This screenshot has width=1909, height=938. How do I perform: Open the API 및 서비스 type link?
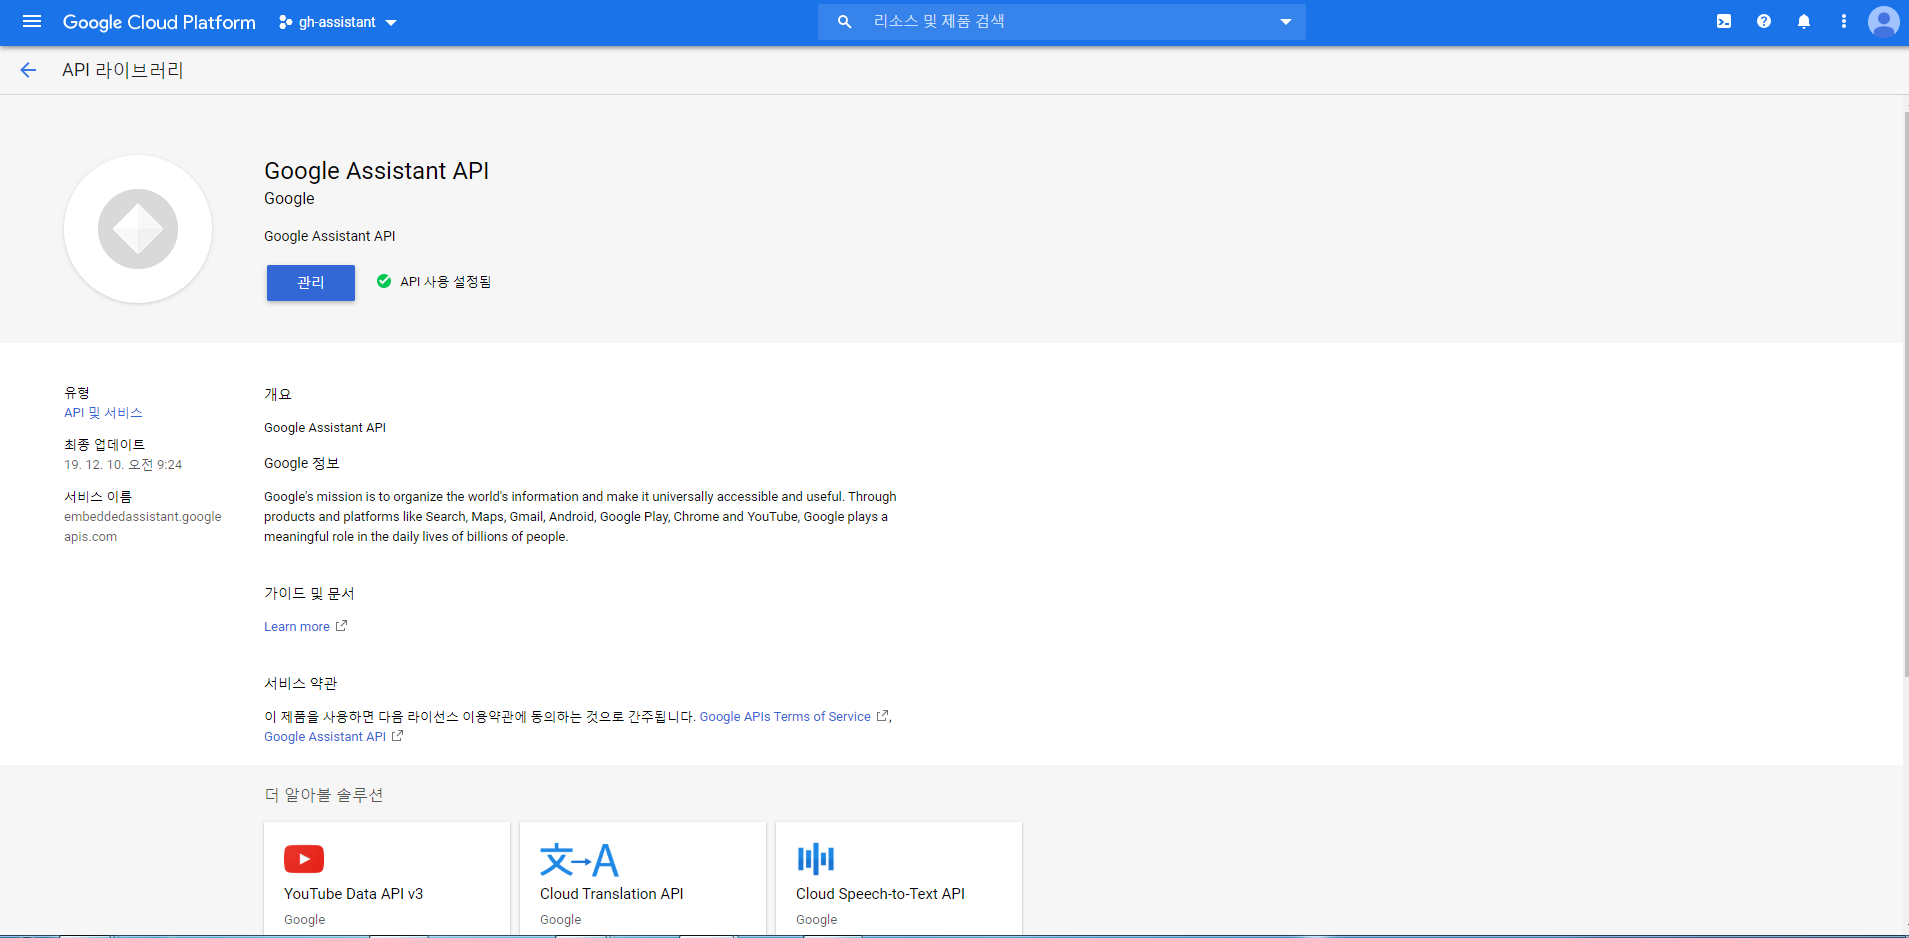coord(103,412)
